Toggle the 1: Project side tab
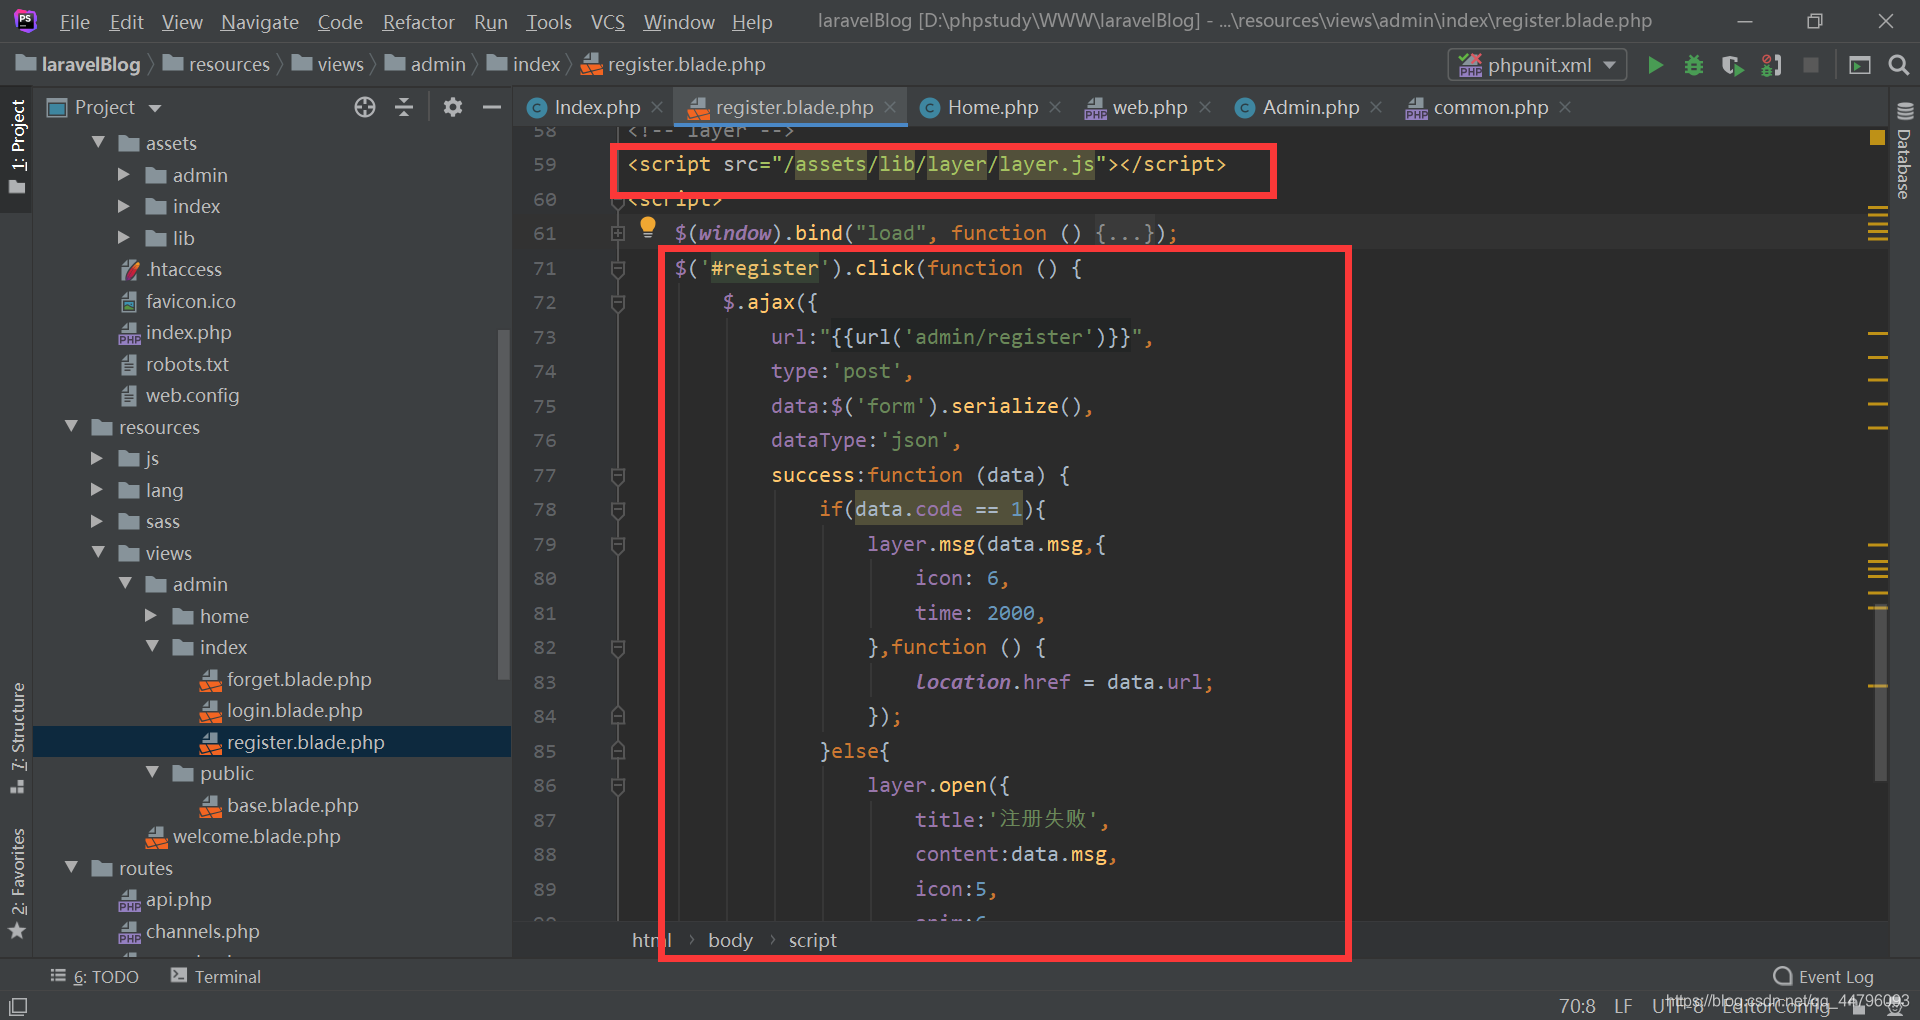This screenshot has height=1020, width=1920. tap(17, 148)
